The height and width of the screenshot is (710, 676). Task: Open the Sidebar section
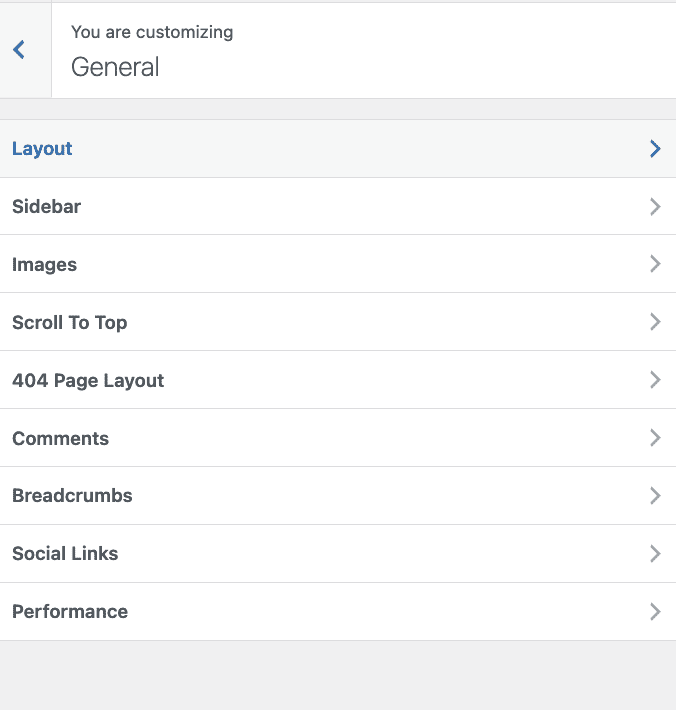coord(338,206)
